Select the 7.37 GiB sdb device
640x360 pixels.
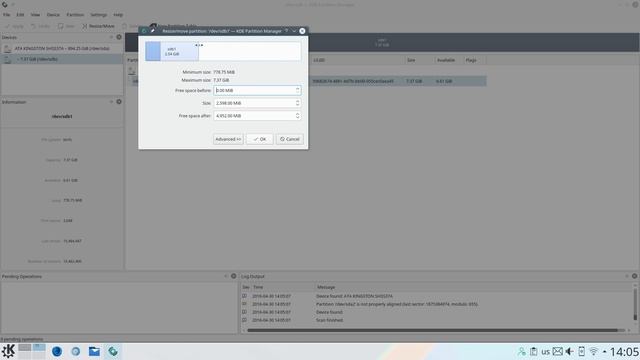[62, 59]
